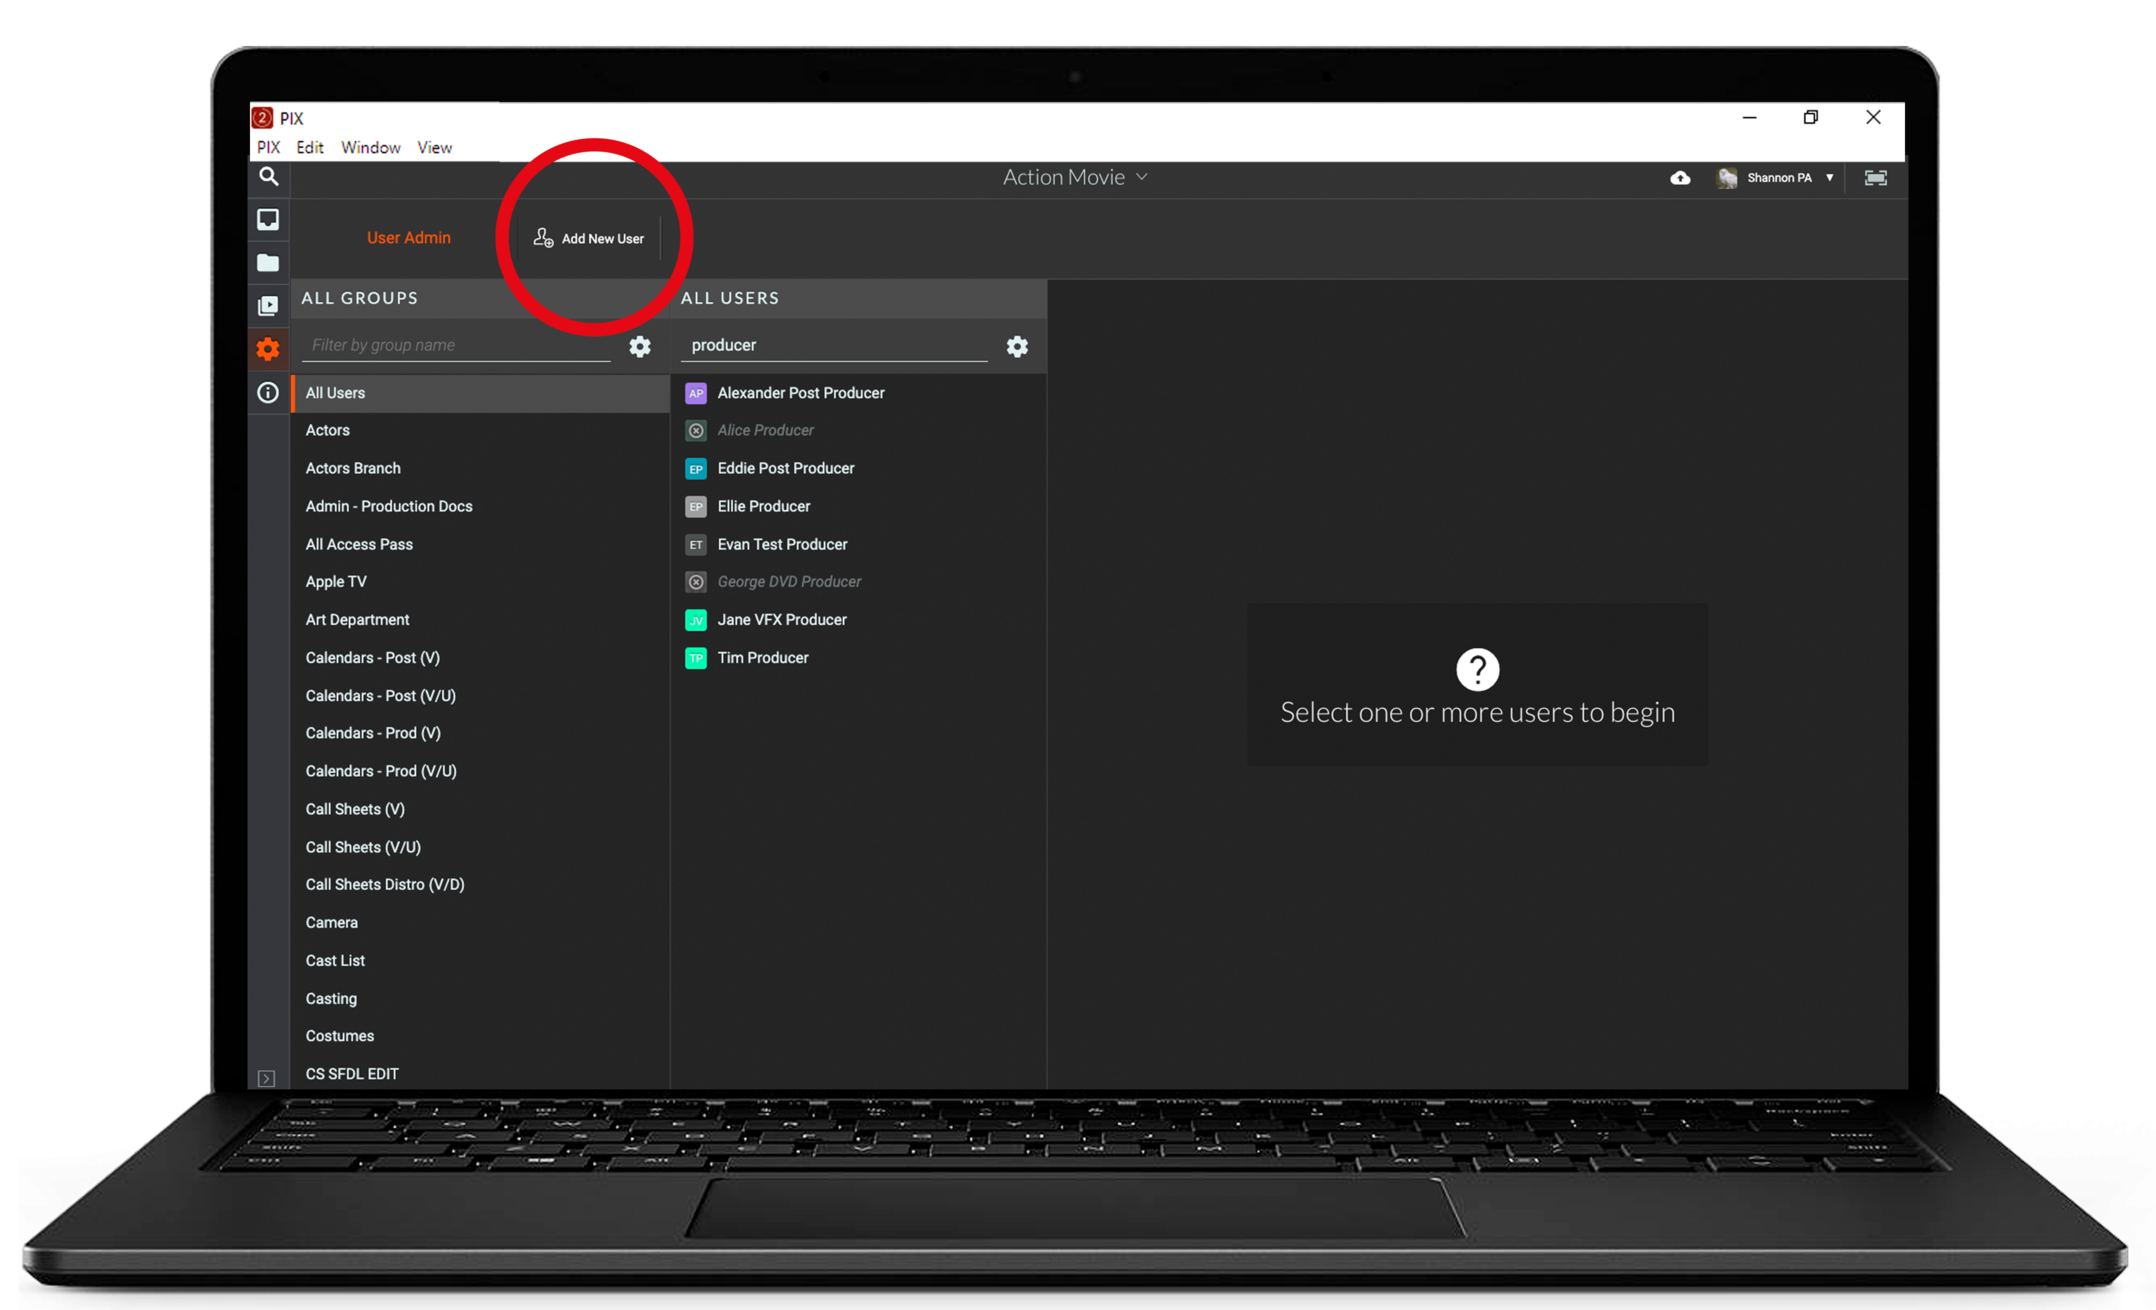Open All Users filter settings gear
The height and width of the screenshot is (1310, 2156).
click(x=1017, y=346)
